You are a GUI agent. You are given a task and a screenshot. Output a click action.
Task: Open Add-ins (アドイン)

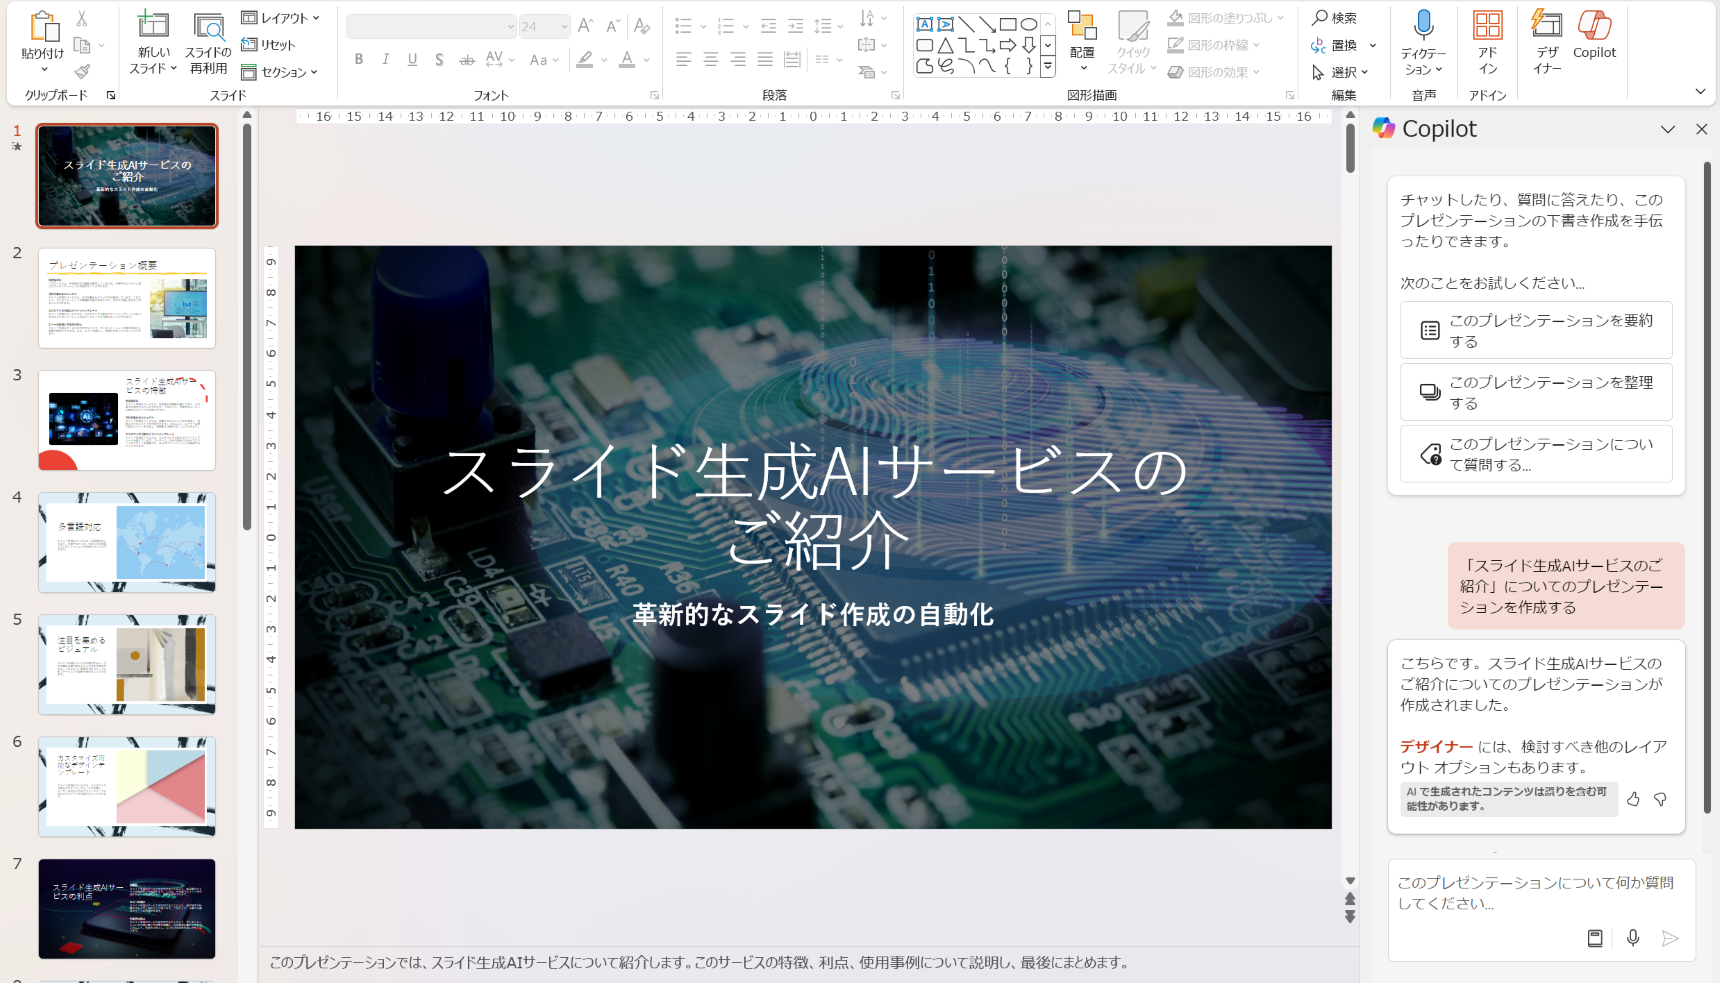click(x=1488, y=42)
